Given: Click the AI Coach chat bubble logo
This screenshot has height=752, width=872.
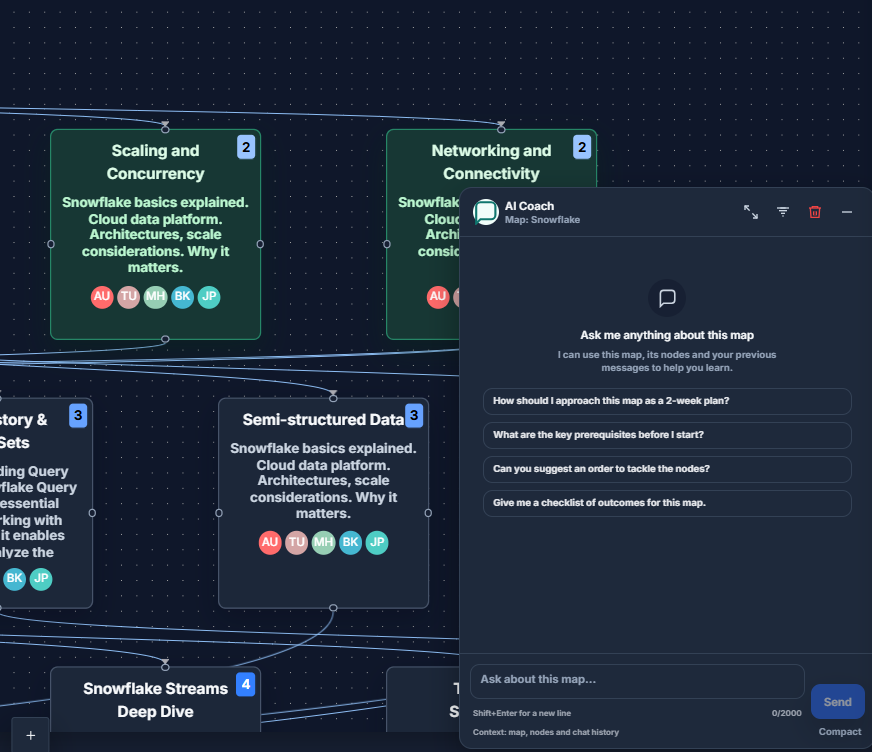Looking at the screenshot, I should tap(486, 212).
